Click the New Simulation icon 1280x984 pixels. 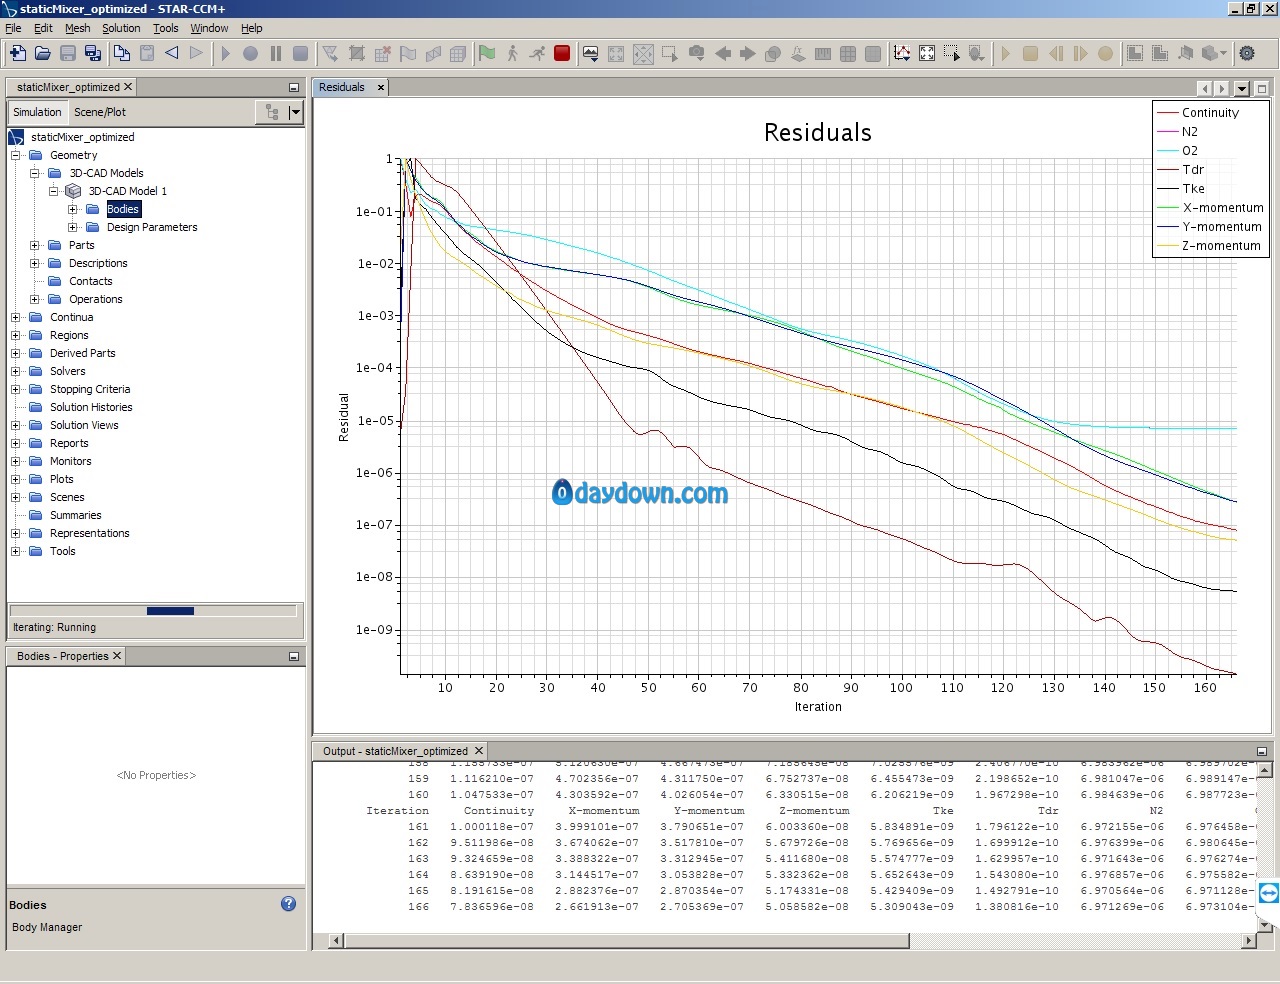17,53
